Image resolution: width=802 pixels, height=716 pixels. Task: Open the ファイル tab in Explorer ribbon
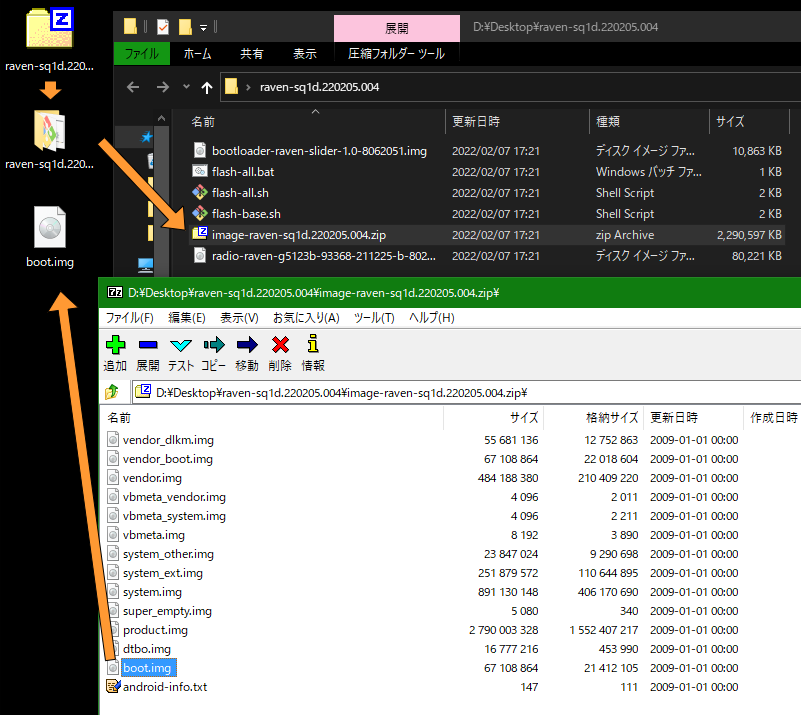pos(142,54)
